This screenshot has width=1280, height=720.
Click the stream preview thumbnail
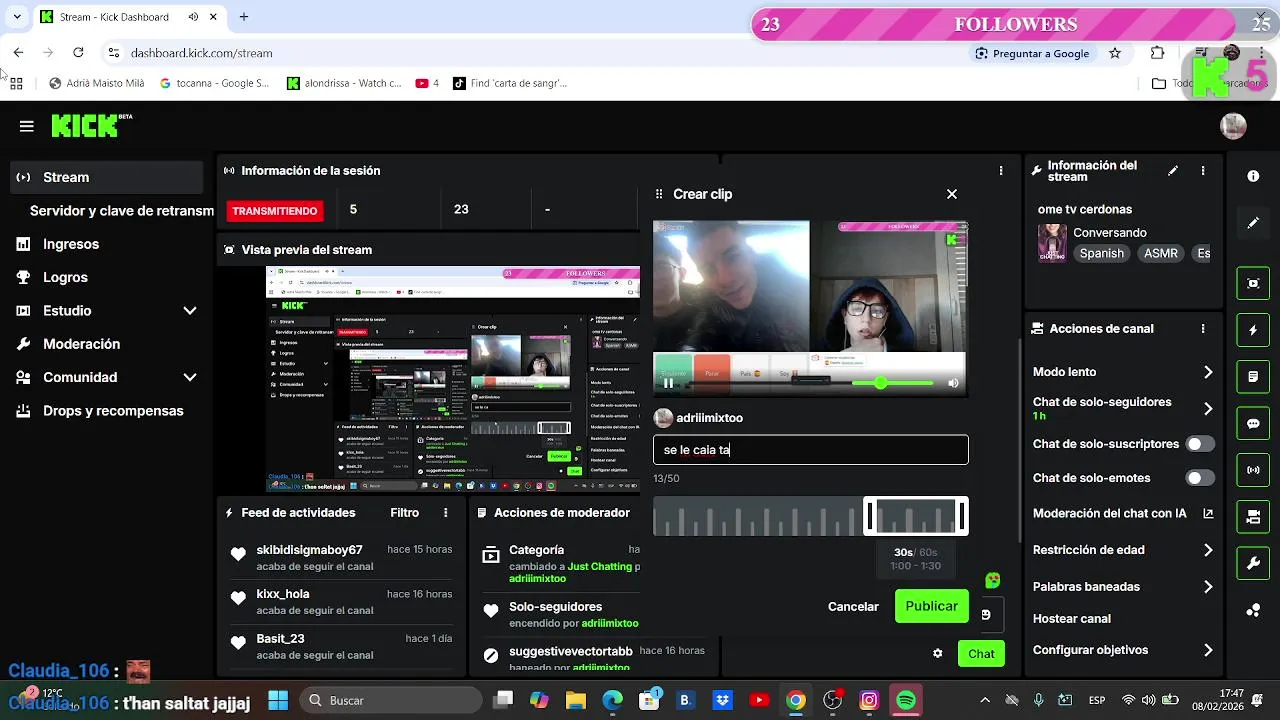coord(453,379)
